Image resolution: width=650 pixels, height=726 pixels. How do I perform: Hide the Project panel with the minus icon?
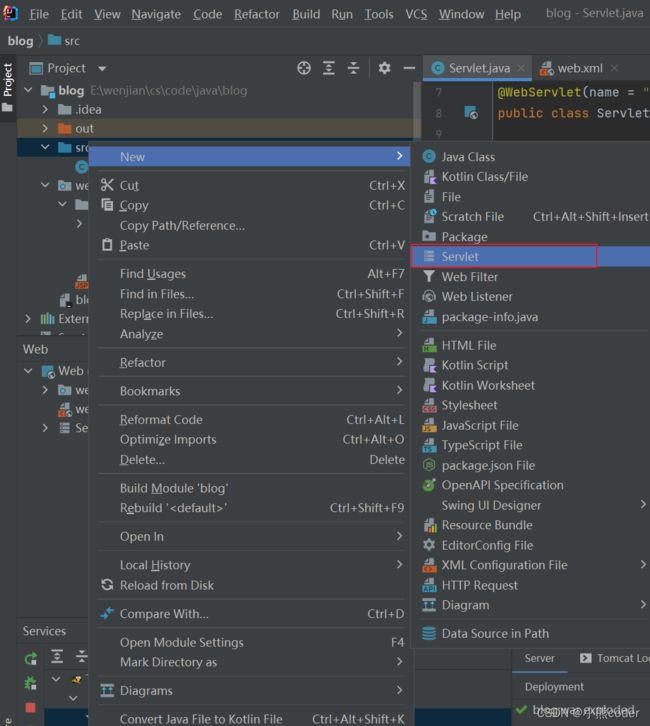(409, 68)
